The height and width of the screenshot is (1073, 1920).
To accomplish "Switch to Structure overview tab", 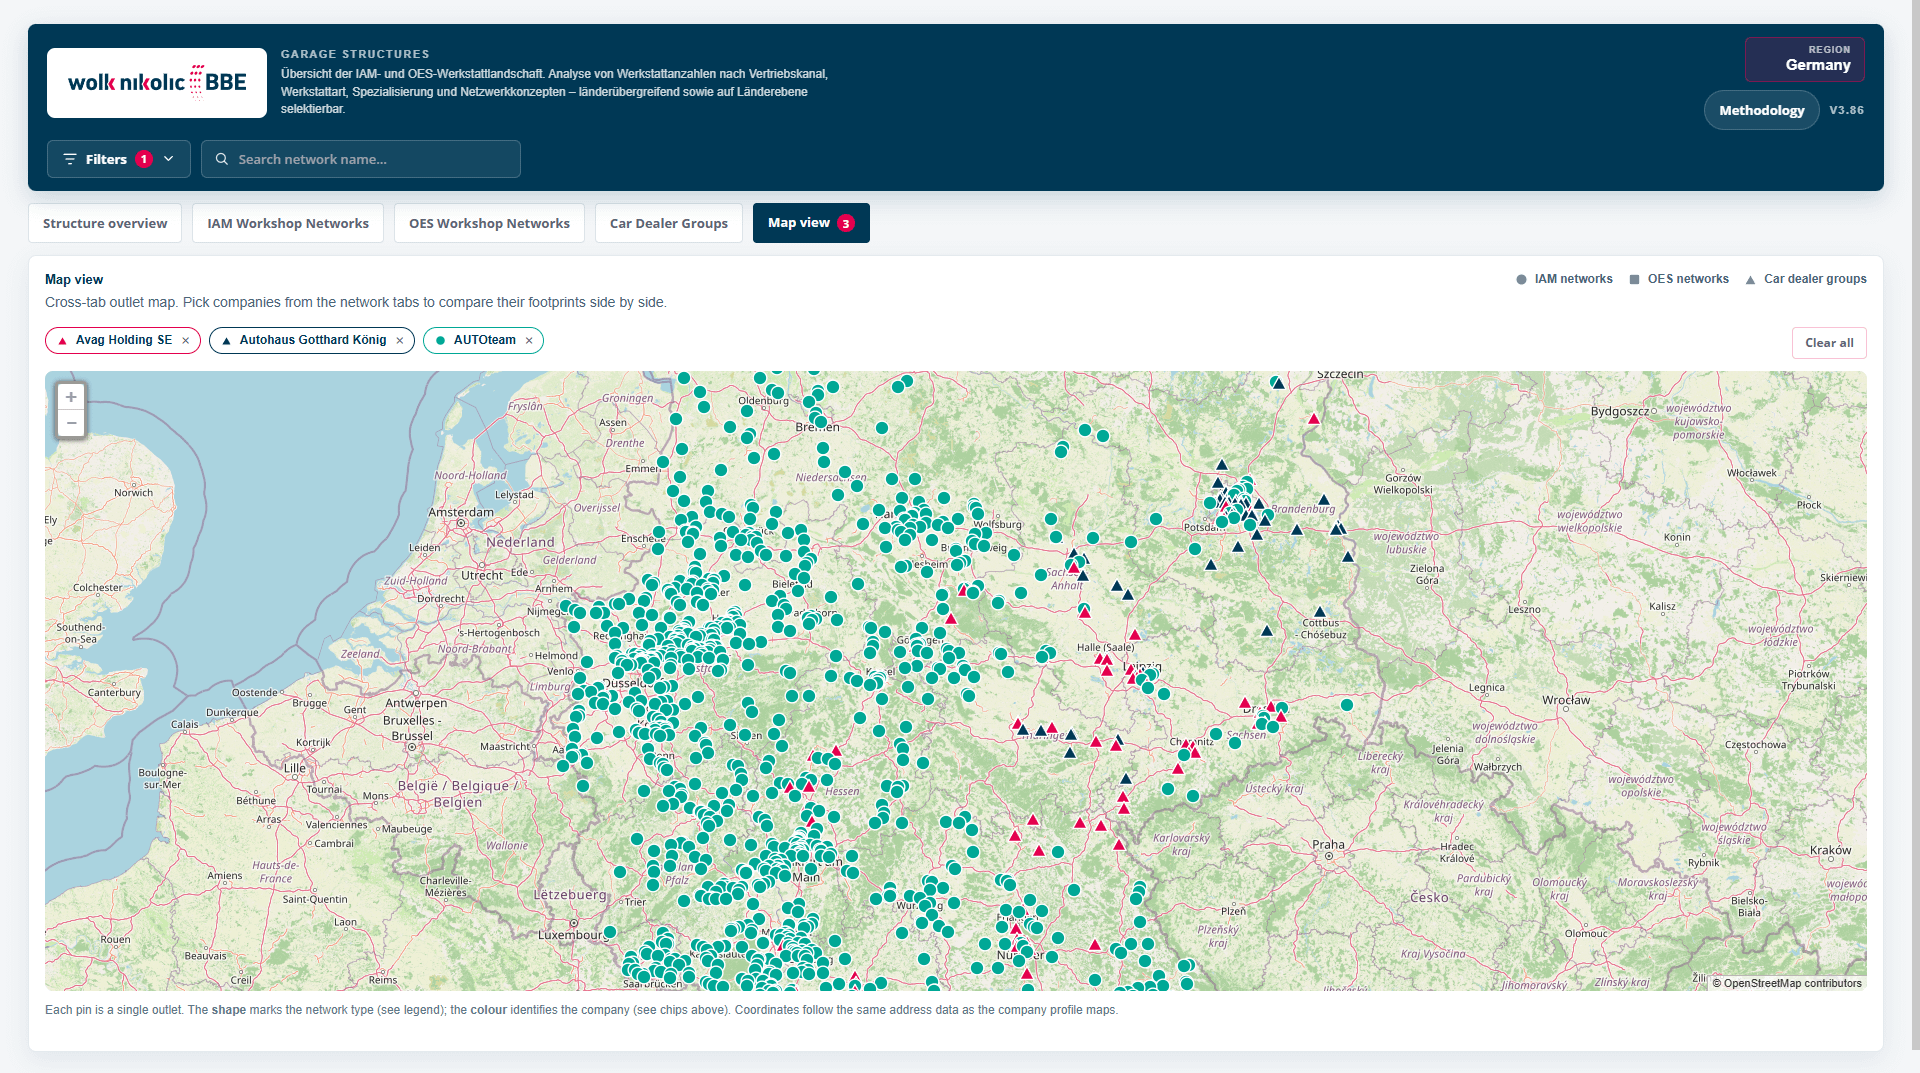I will point(105,223).
